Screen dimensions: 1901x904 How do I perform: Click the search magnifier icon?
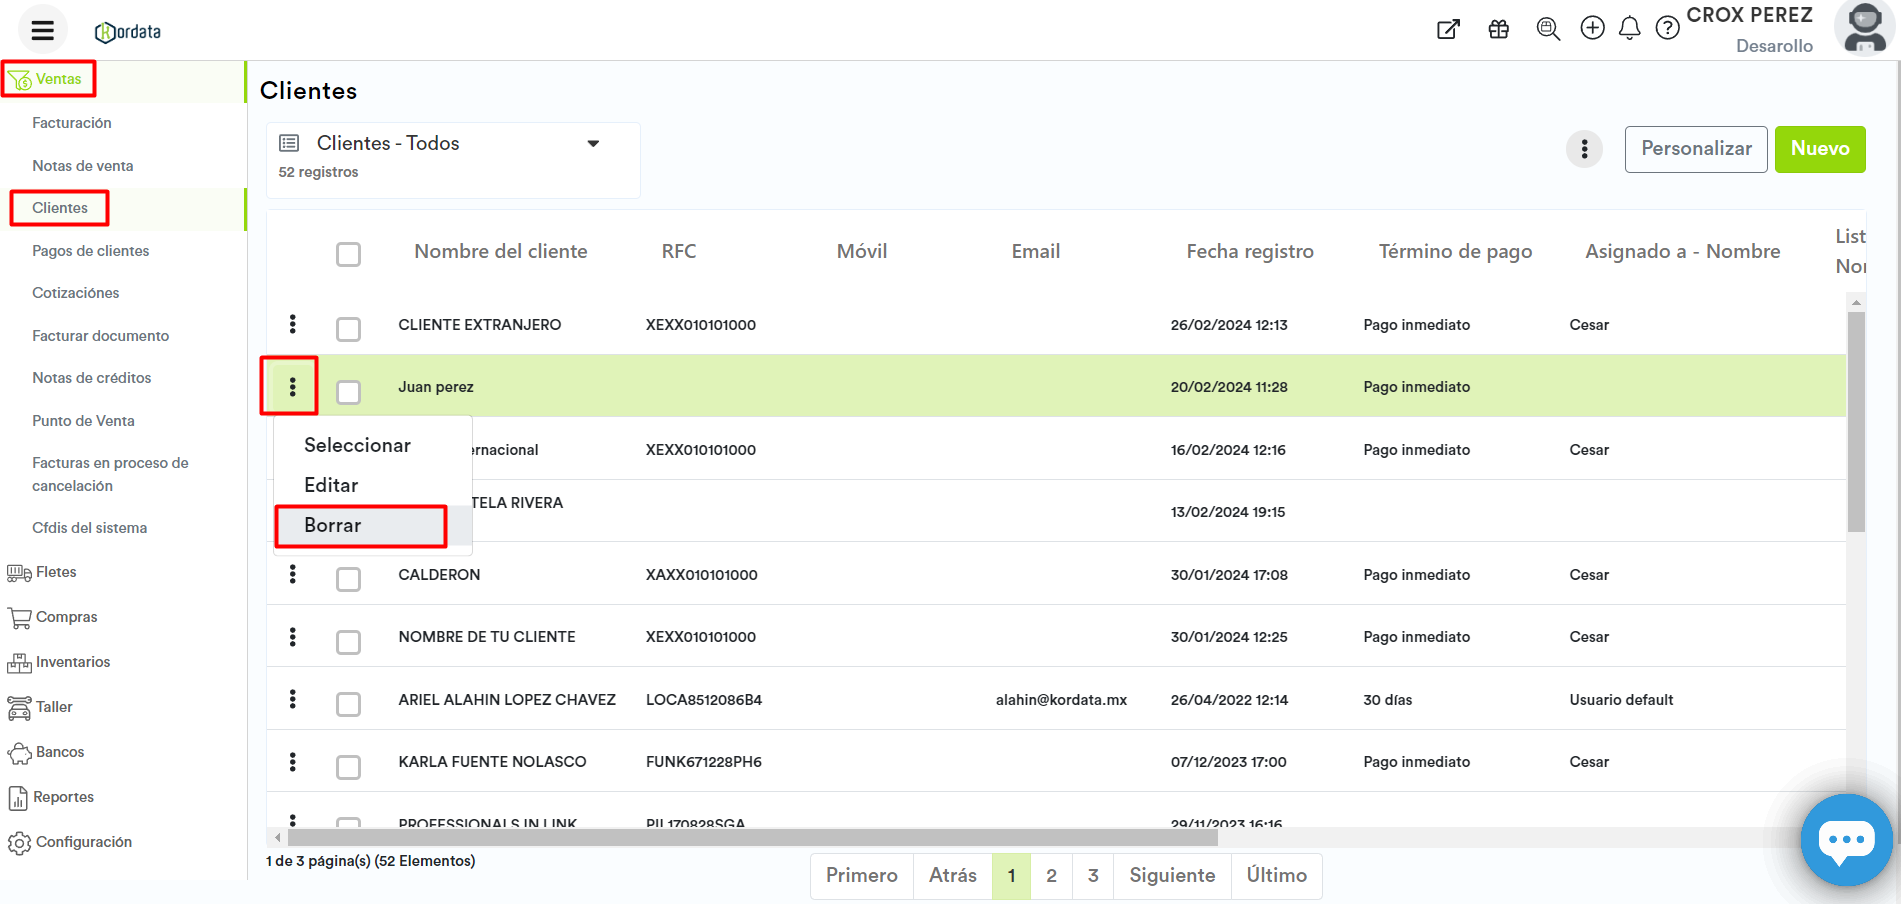1548,29
